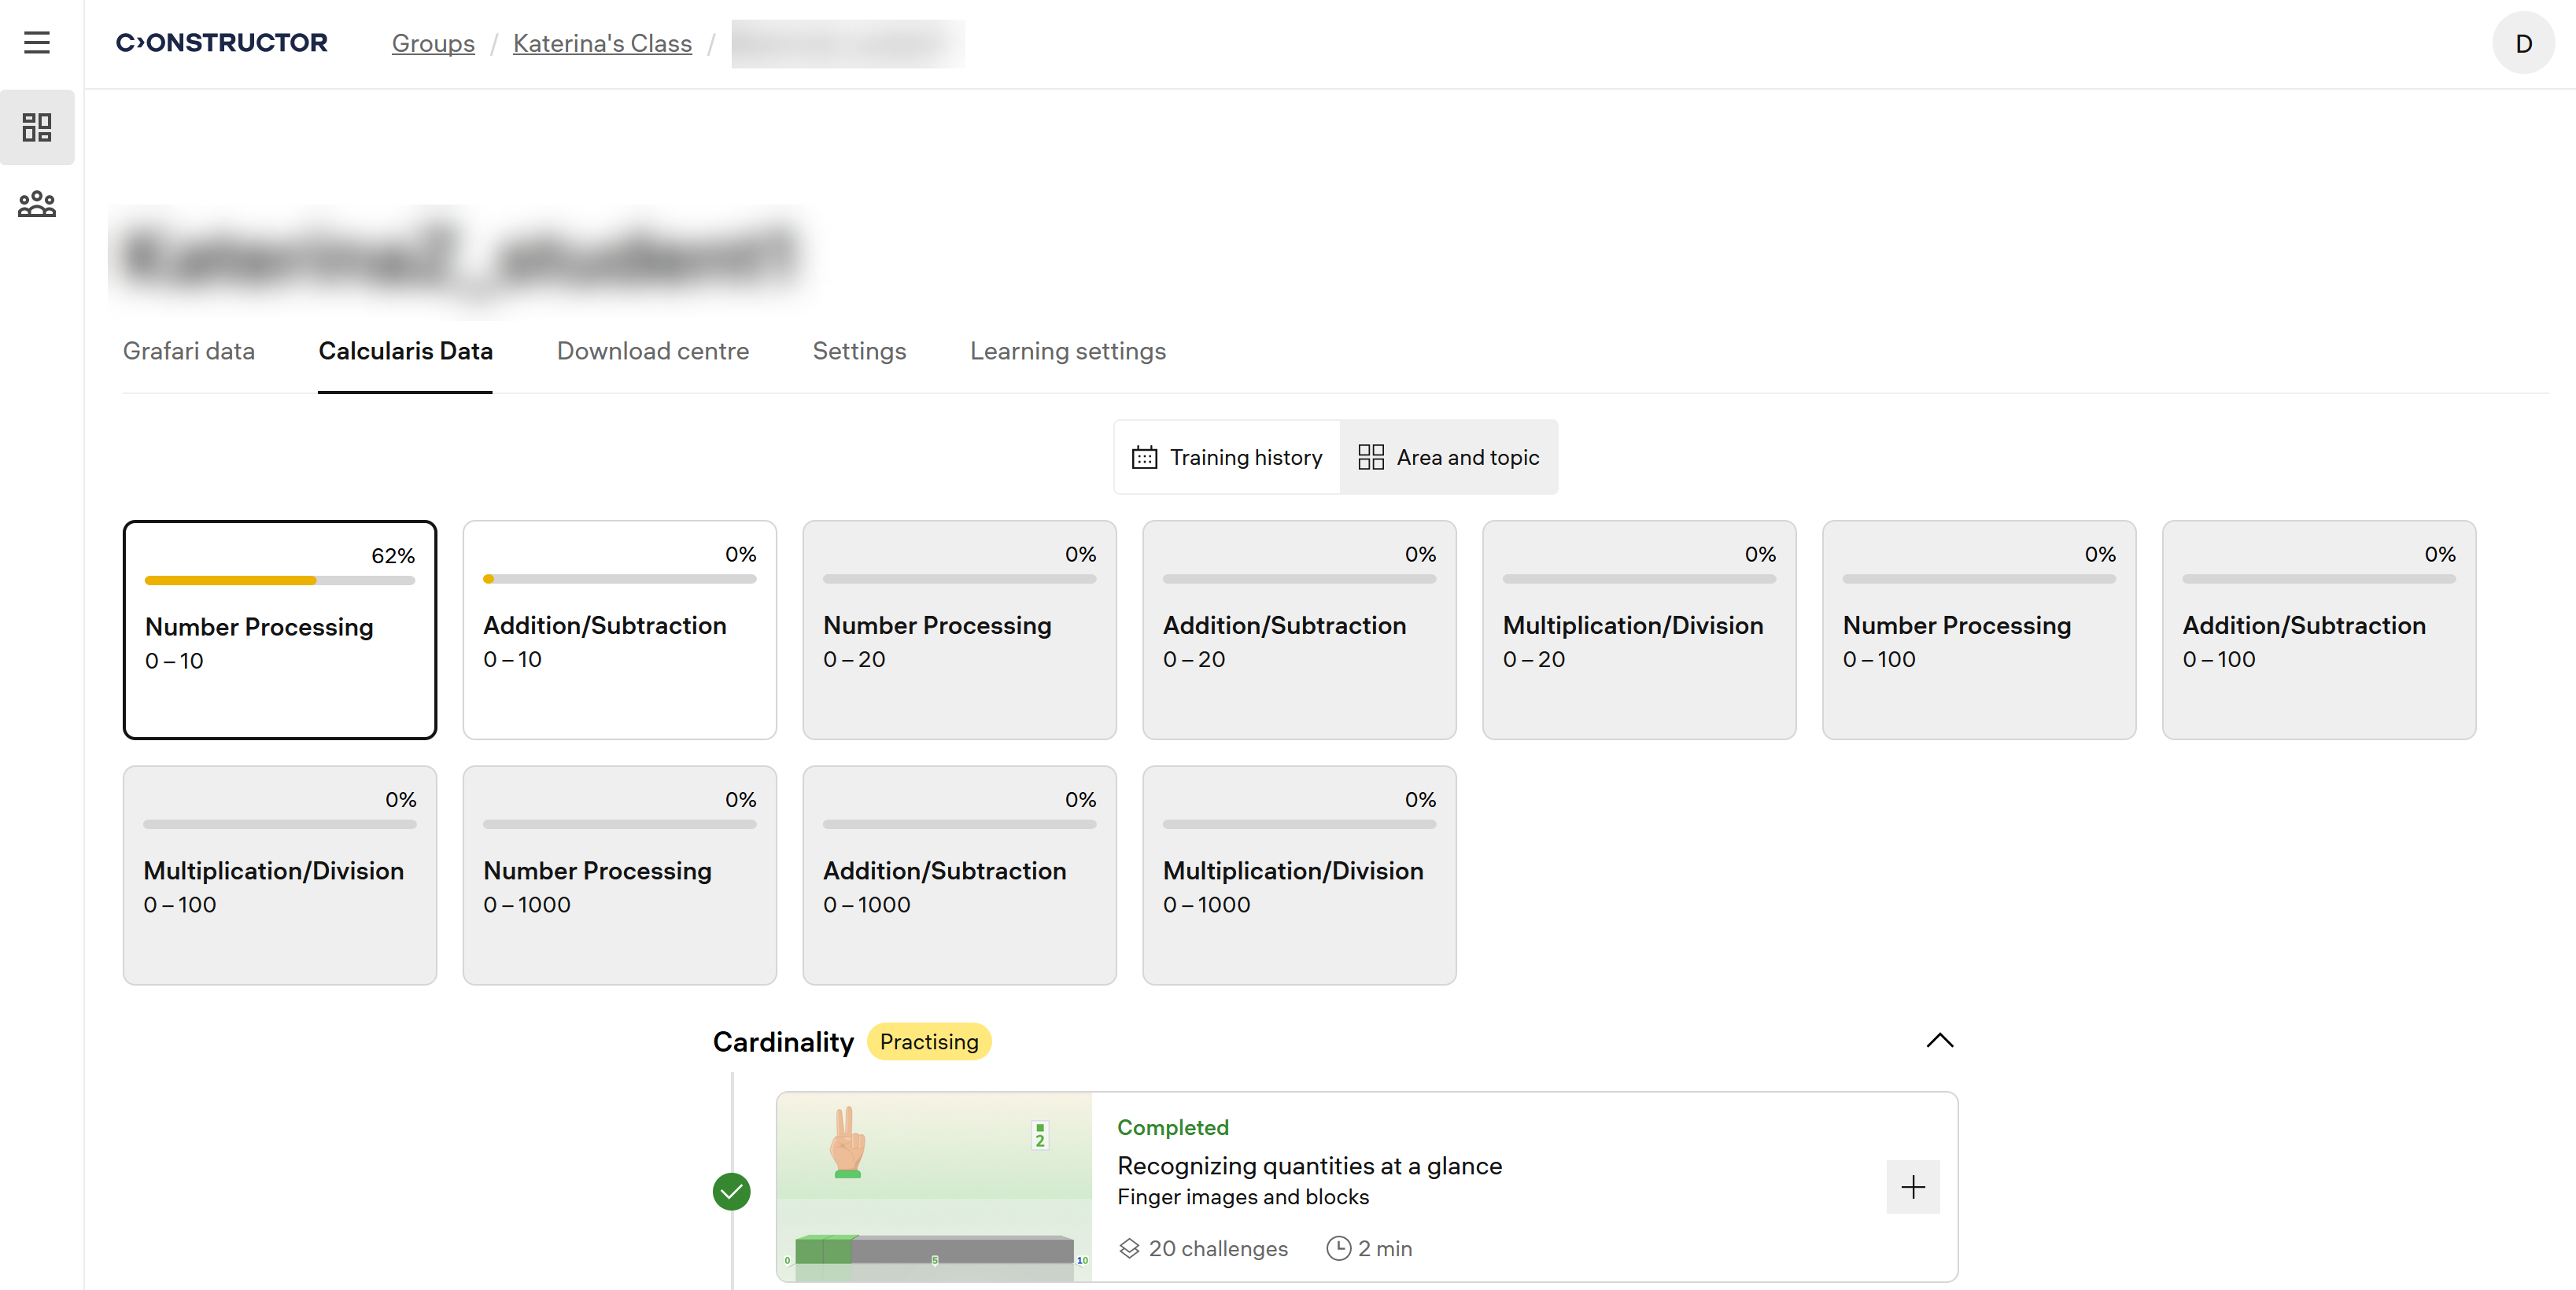The width and height of the screenshot is (2576, 1290).
Task: Click the Constructor logo
Action: pos(221,43)
